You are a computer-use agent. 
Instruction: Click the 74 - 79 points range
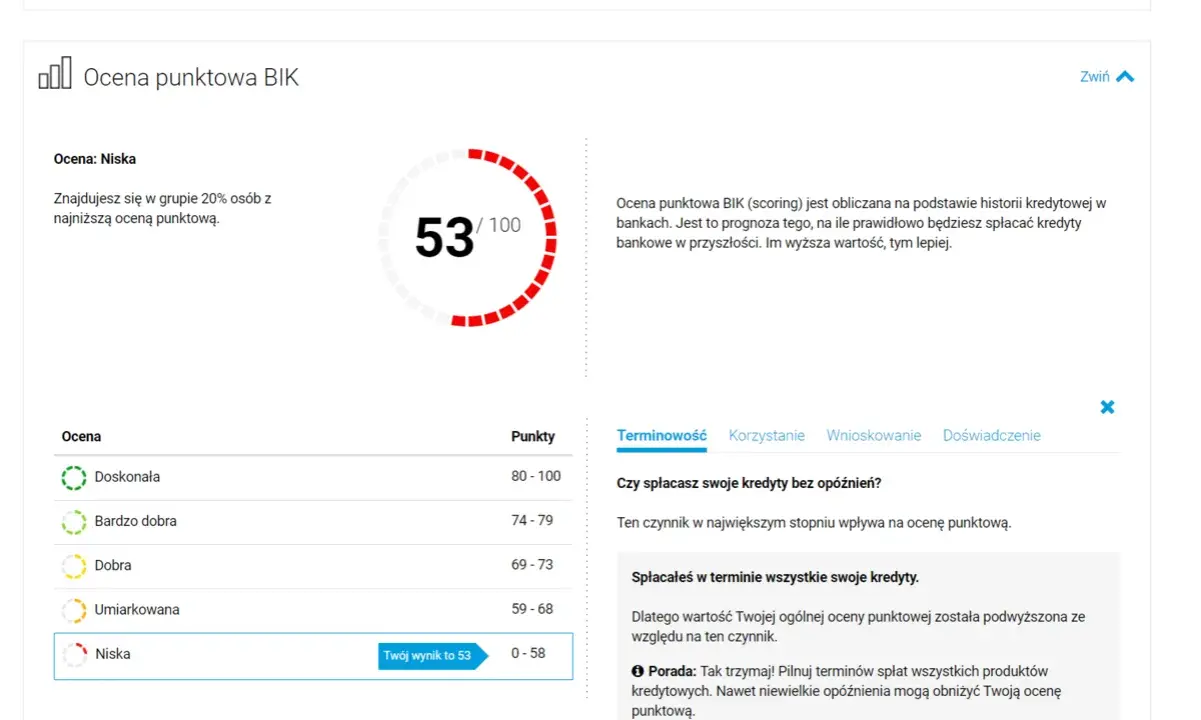tap(532, 520)
